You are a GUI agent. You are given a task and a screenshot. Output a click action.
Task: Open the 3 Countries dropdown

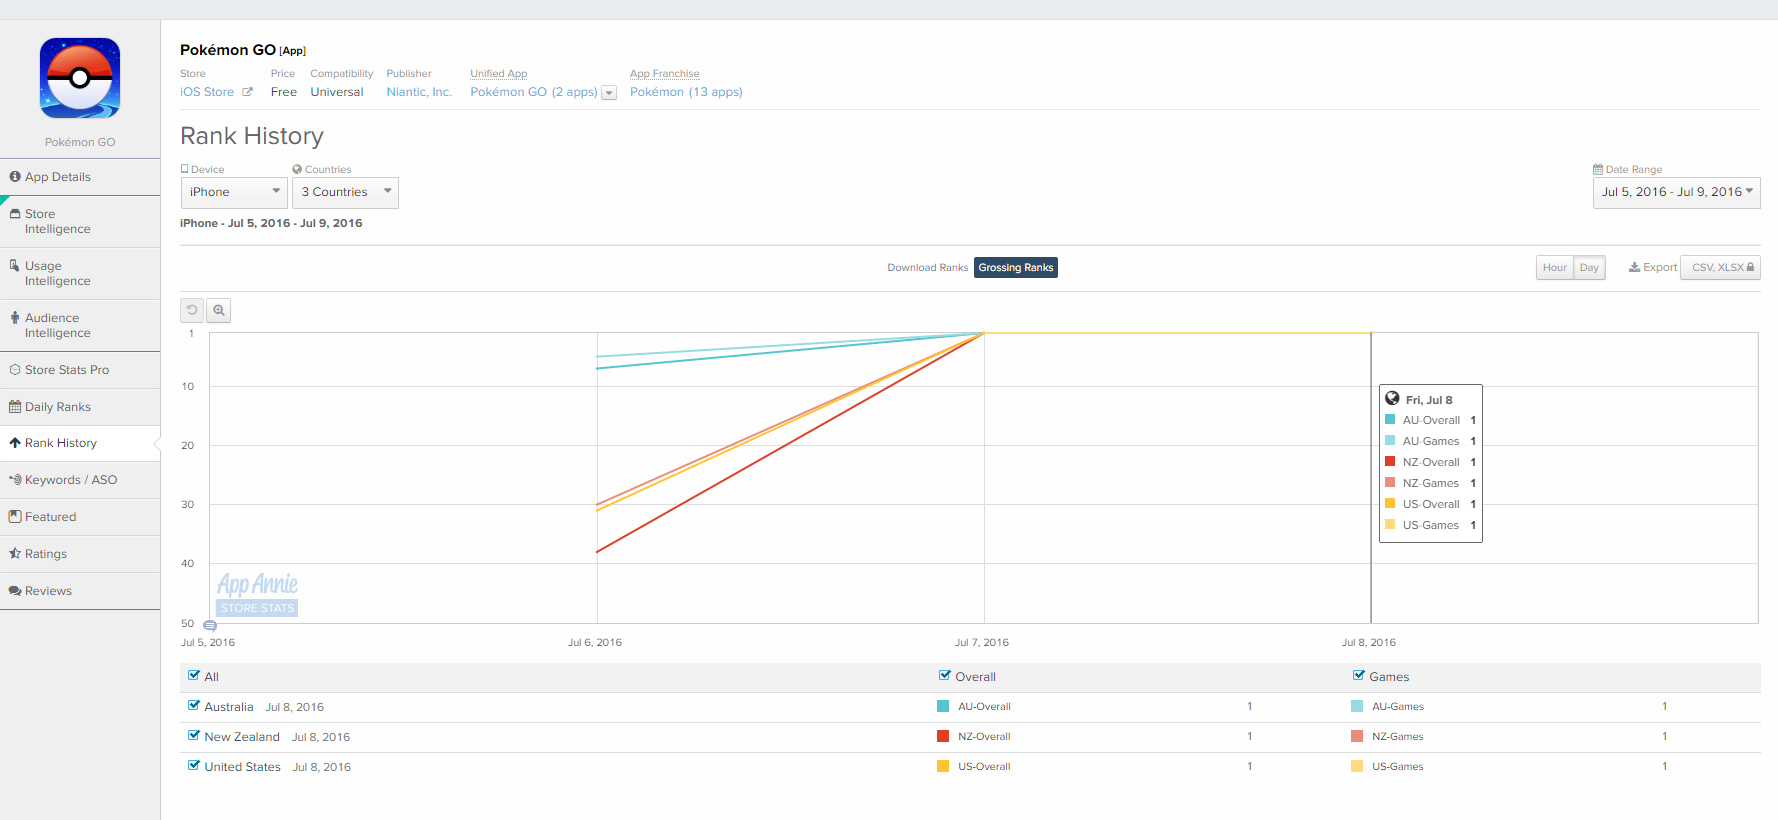click(x=345, y=192)
